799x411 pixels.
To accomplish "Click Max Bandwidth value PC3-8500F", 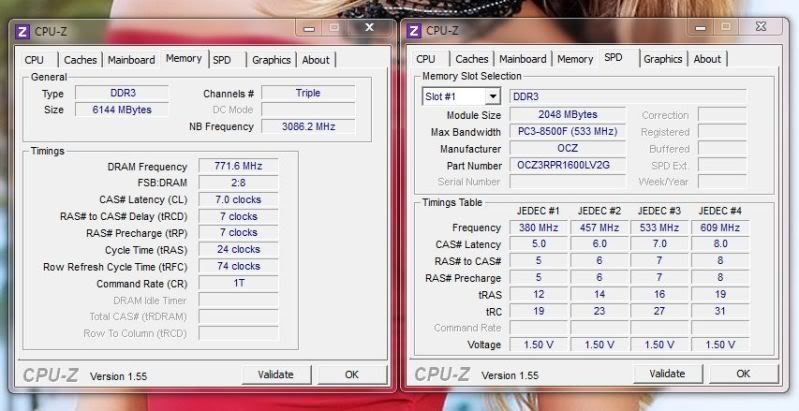I will coord(568,131).
